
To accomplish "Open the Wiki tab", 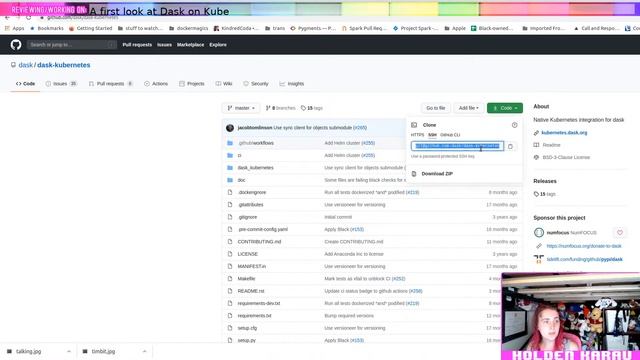I will [x=224, y=84].
